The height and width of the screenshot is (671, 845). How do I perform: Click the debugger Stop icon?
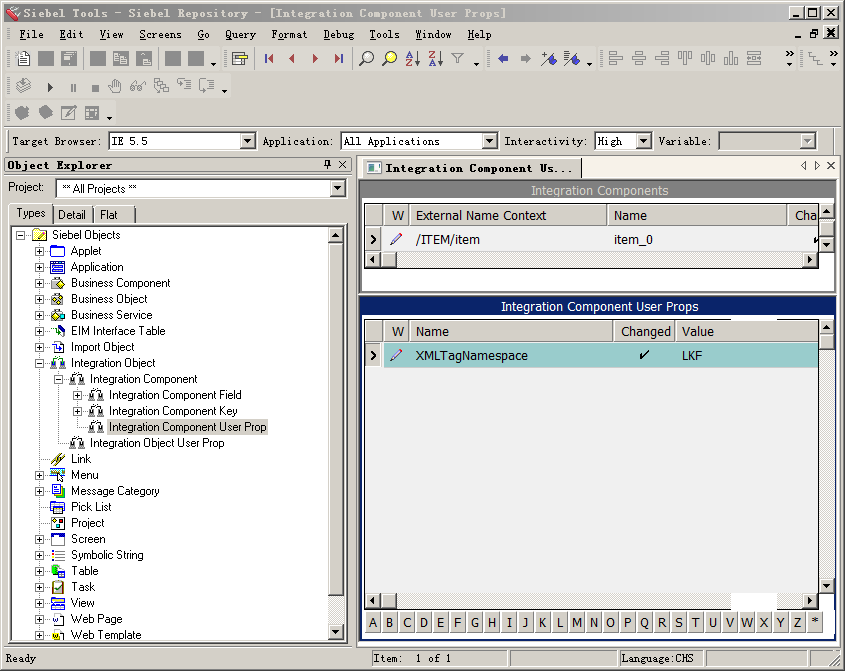click(x=95, y=87)
